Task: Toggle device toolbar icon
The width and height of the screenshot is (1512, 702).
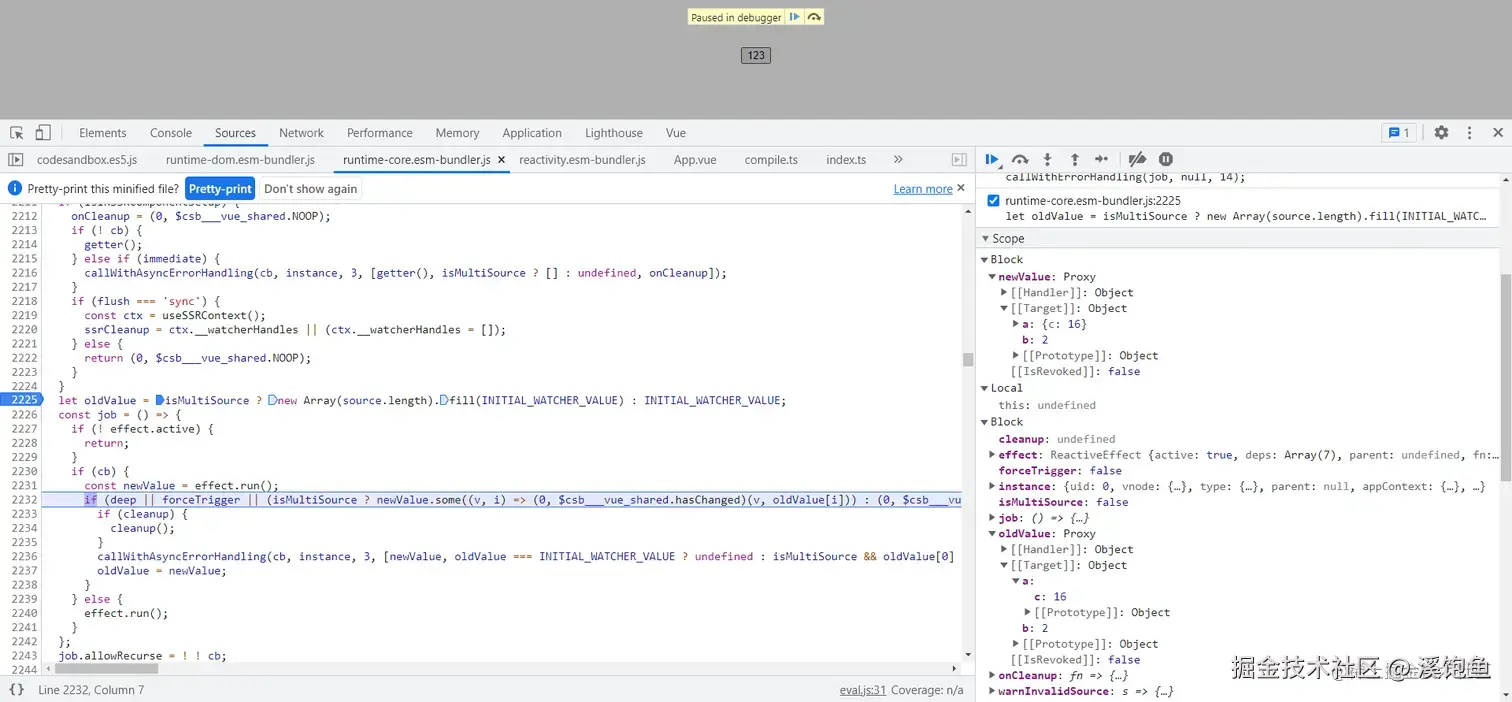Action: 43,133
